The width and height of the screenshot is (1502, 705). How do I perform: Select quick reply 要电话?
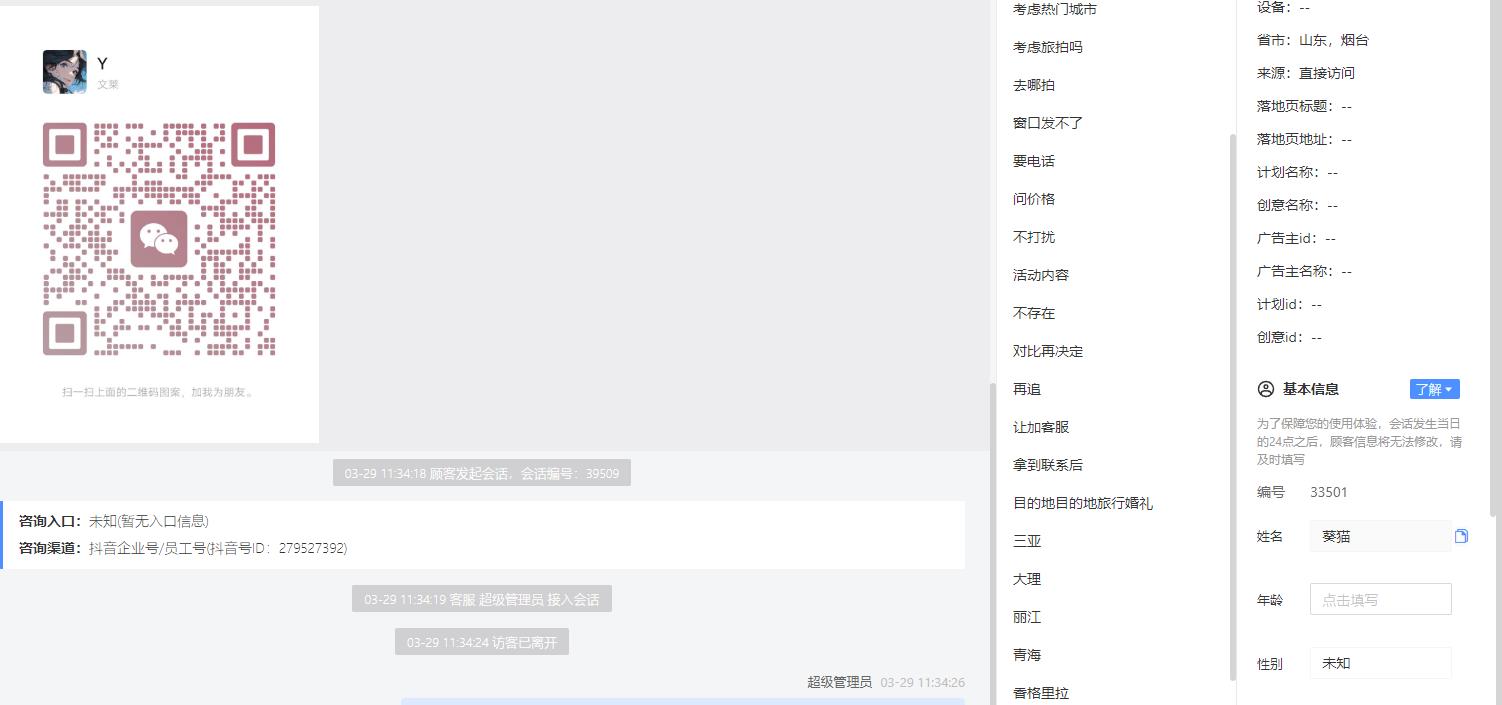[1034, 161]
